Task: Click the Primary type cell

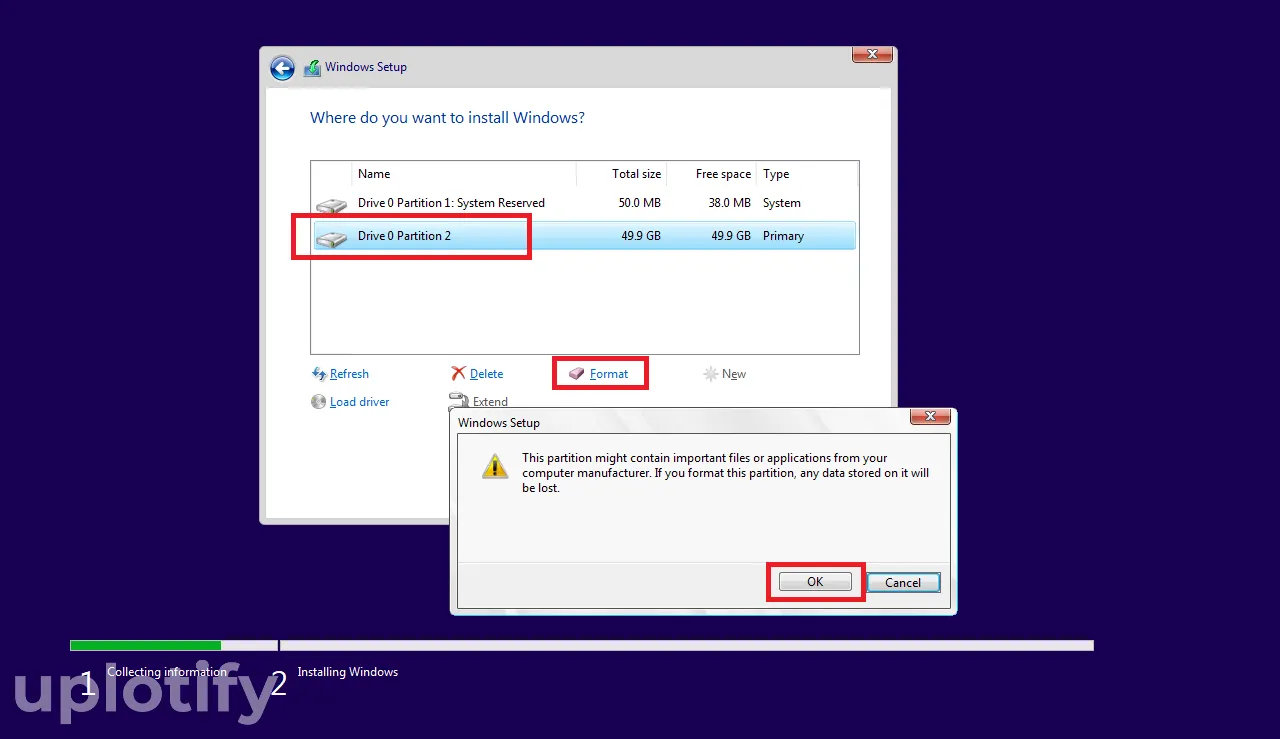Action: point(783,236)
